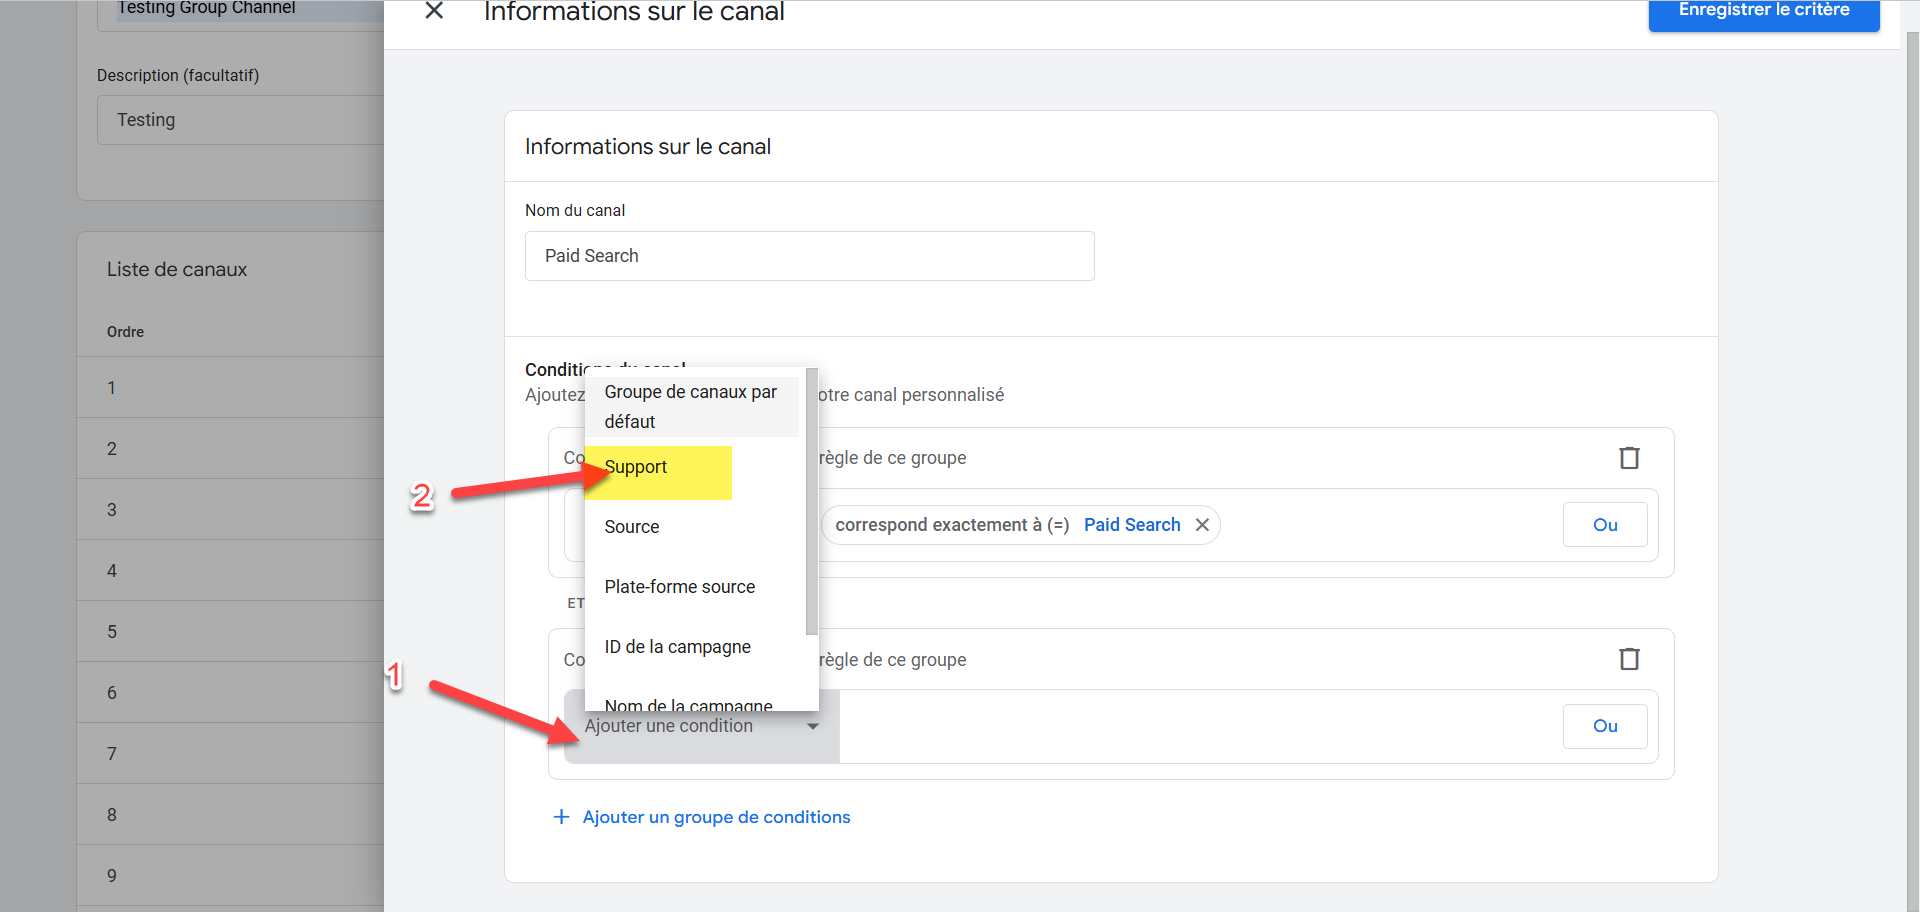Choose Source in the dropdown list
1920x912 pixels.
(632, 527)
